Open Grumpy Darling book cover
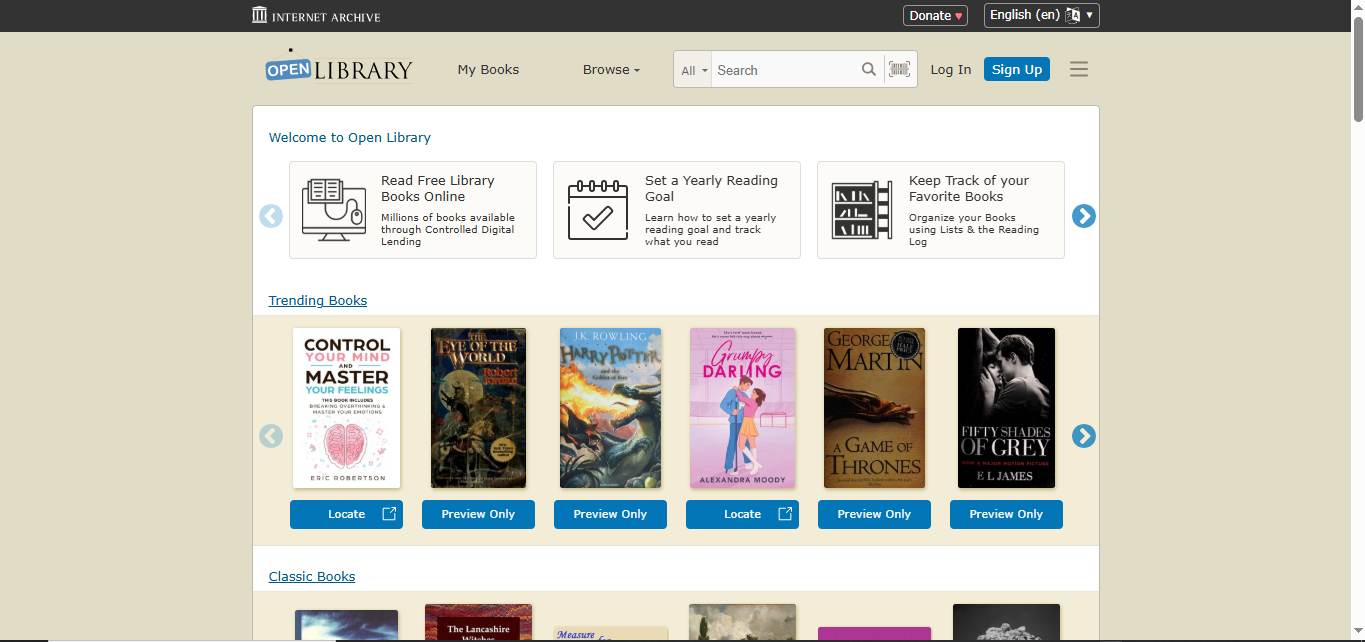Image resolution: width=1365 pixels, height=642 pixels. [742, 408]
